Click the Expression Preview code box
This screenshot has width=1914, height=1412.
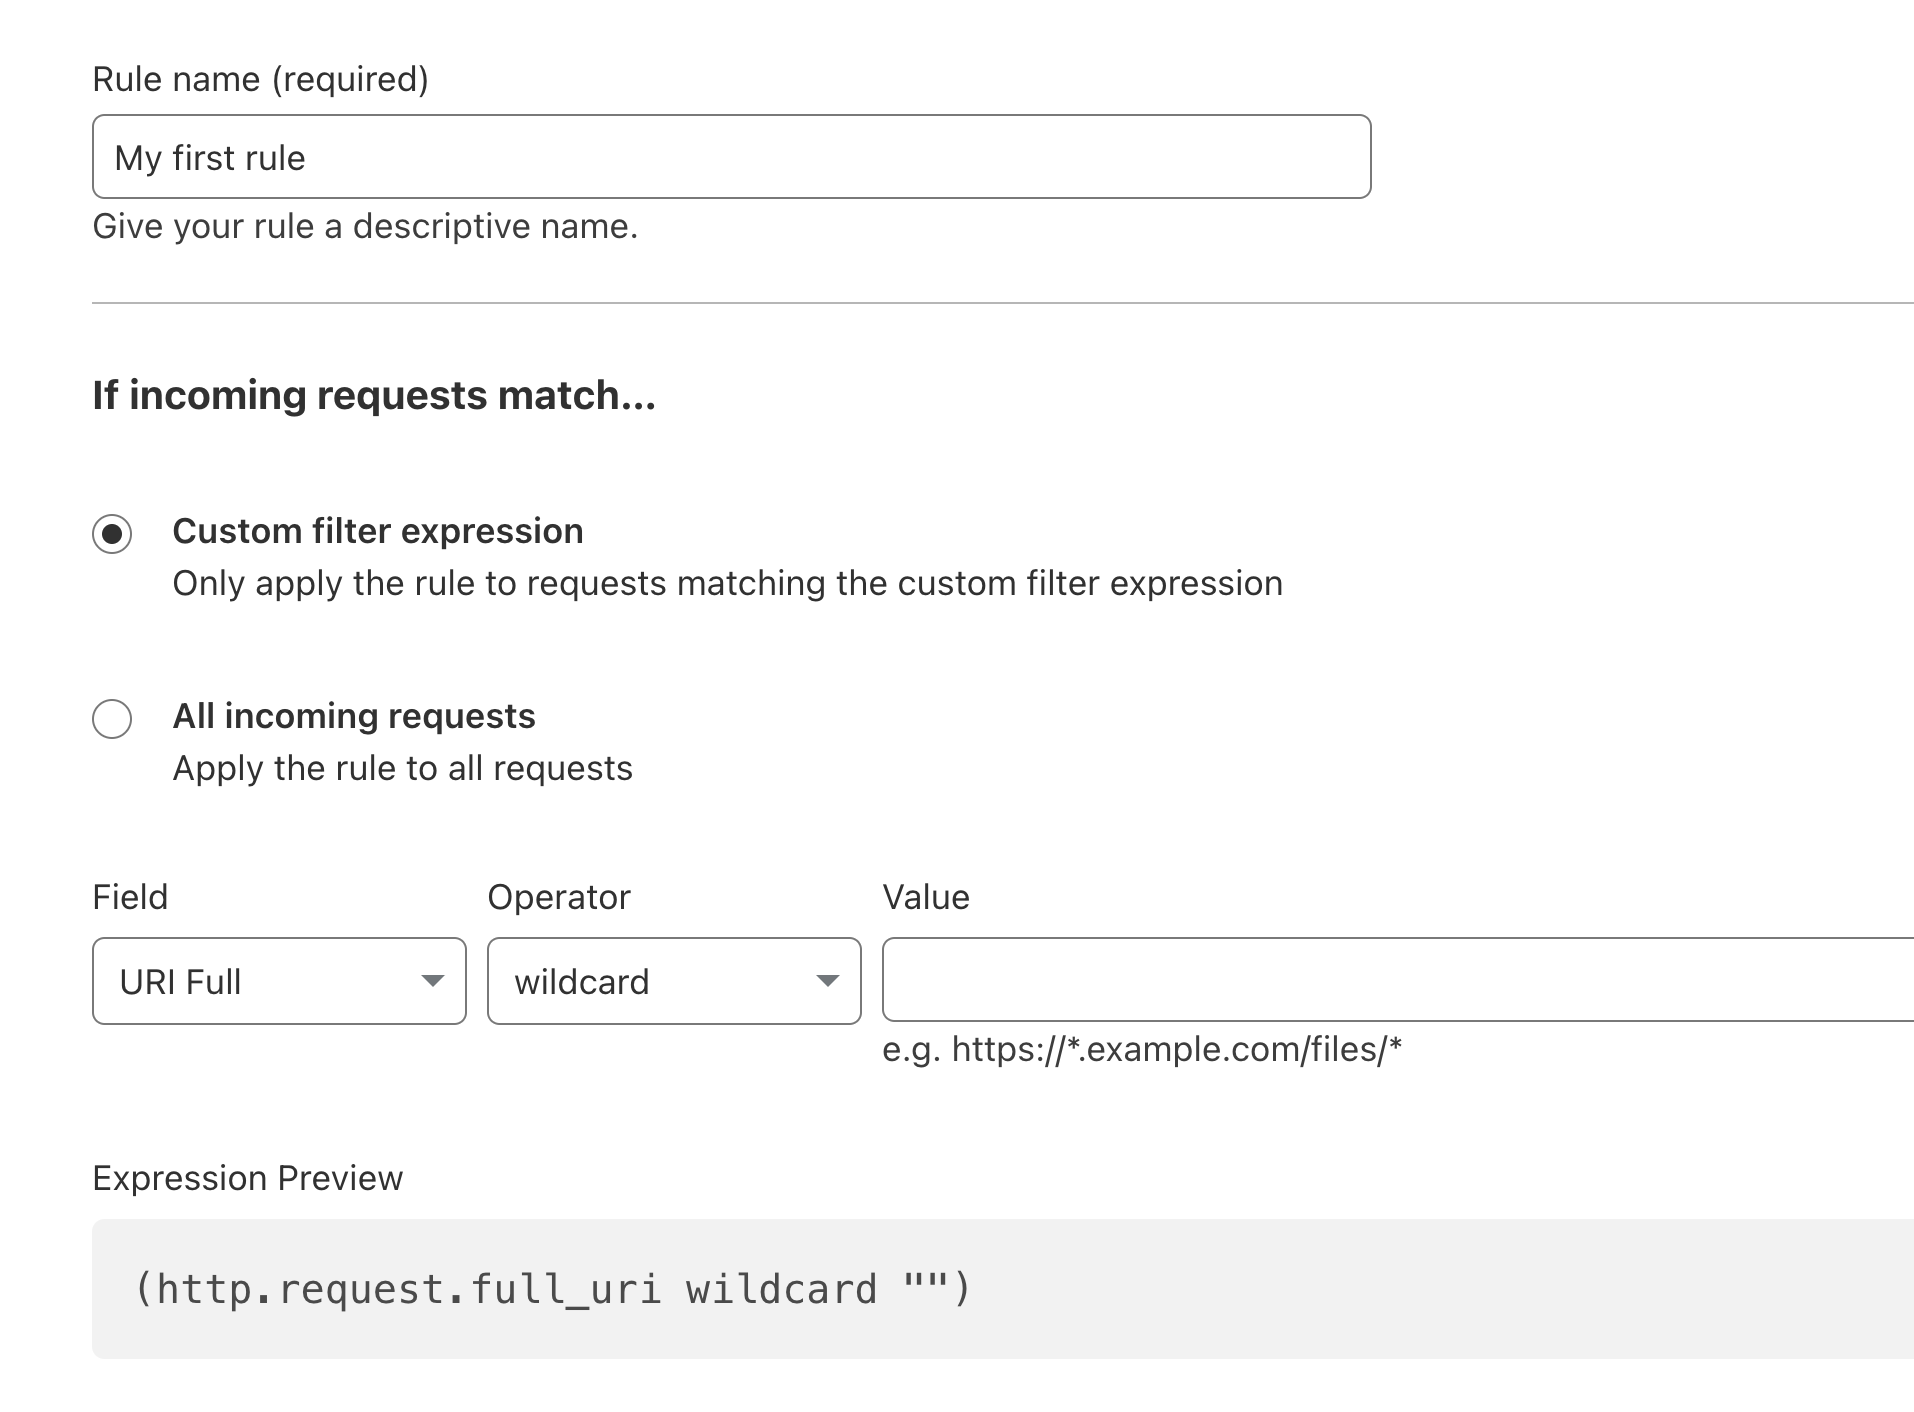pos(1003,1288)
